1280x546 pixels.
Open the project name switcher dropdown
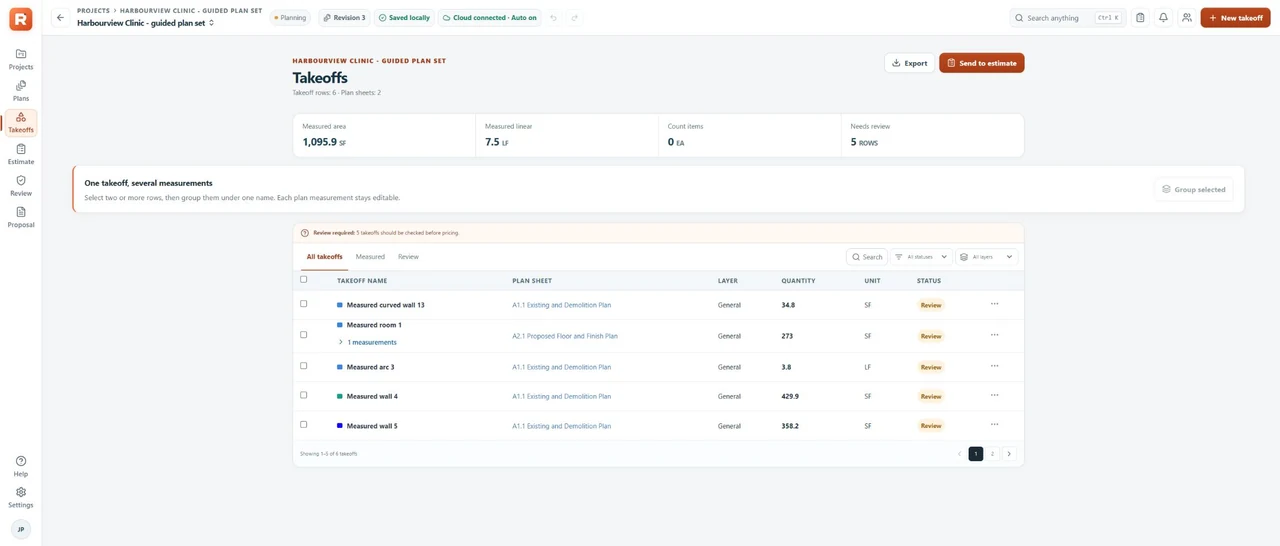coord(146,22)
